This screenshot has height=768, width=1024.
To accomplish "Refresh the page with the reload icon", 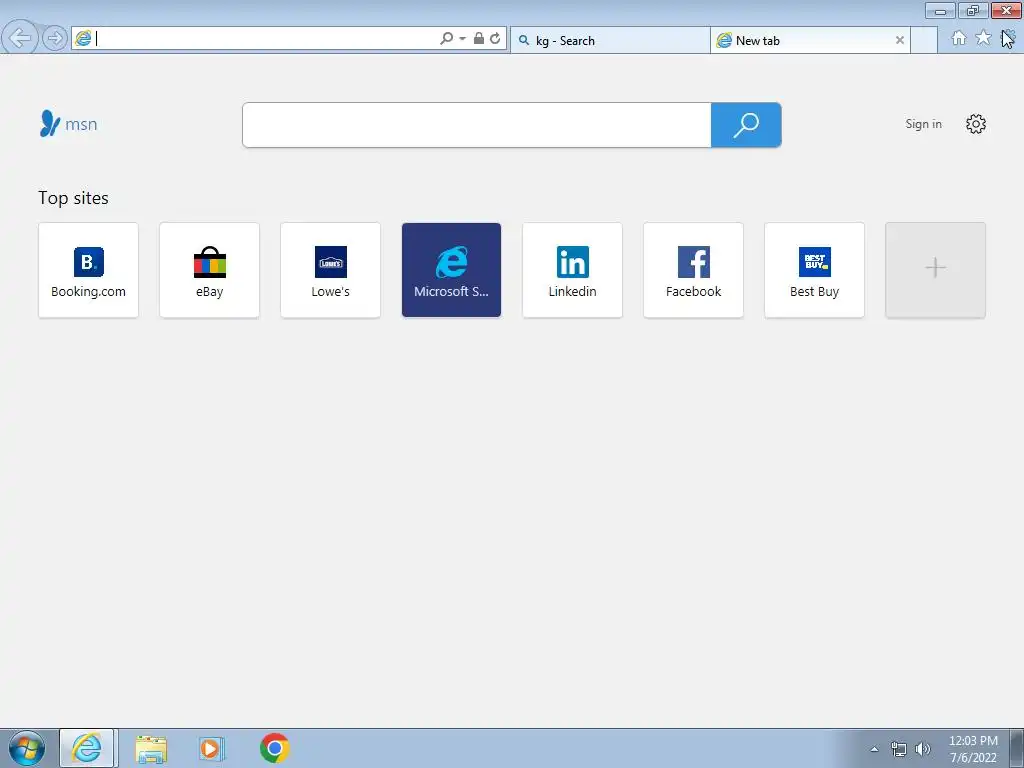I will pyautogui.click(x=496, y=39).
